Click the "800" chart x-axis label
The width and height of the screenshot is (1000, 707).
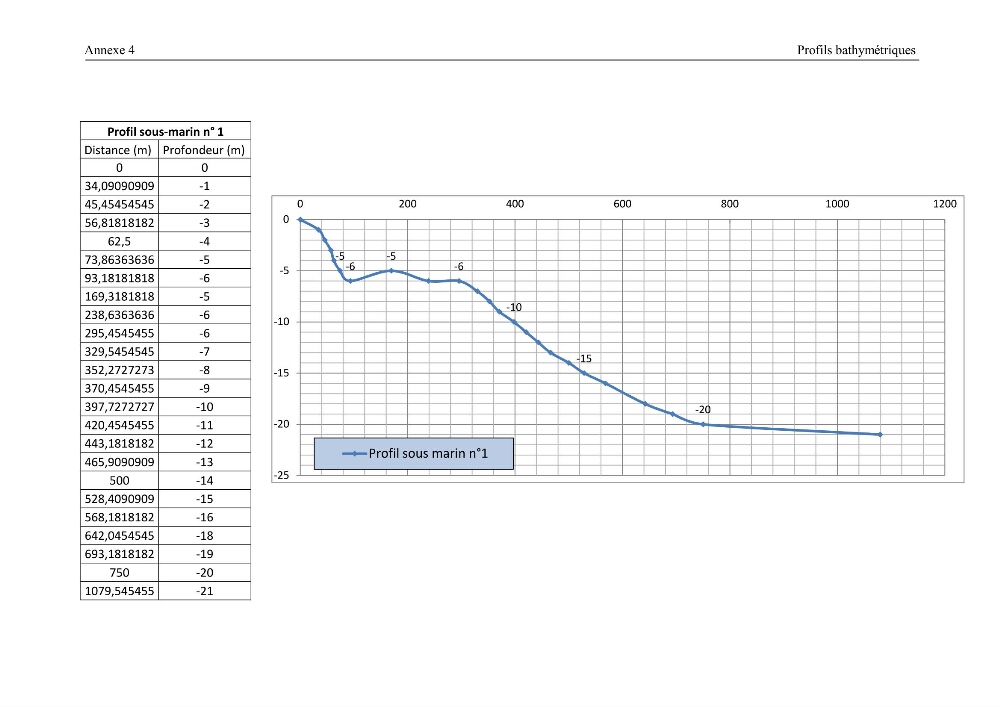click(x=730, y=204)
